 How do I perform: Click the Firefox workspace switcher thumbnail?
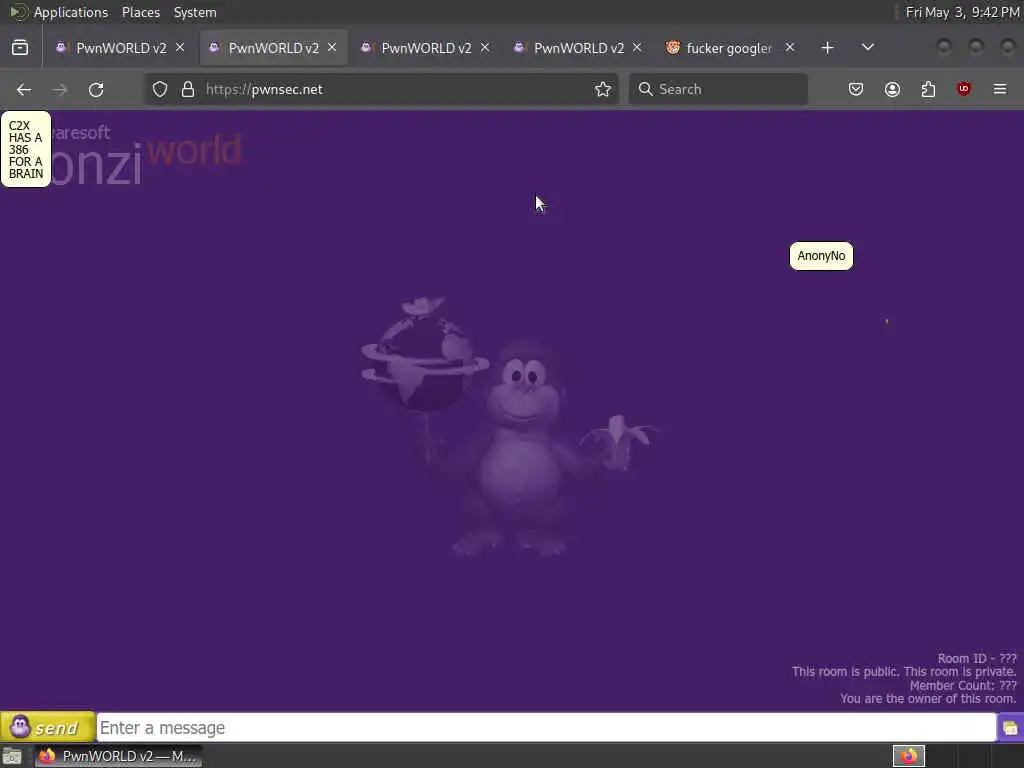pyautogui.click(x=908, y=756)
